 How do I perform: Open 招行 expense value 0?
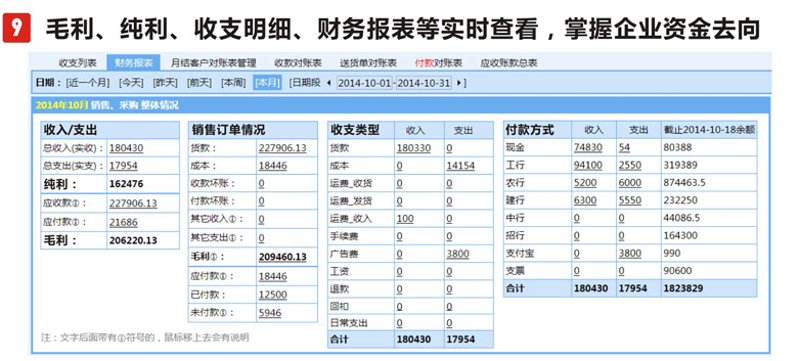pos(621,236)
